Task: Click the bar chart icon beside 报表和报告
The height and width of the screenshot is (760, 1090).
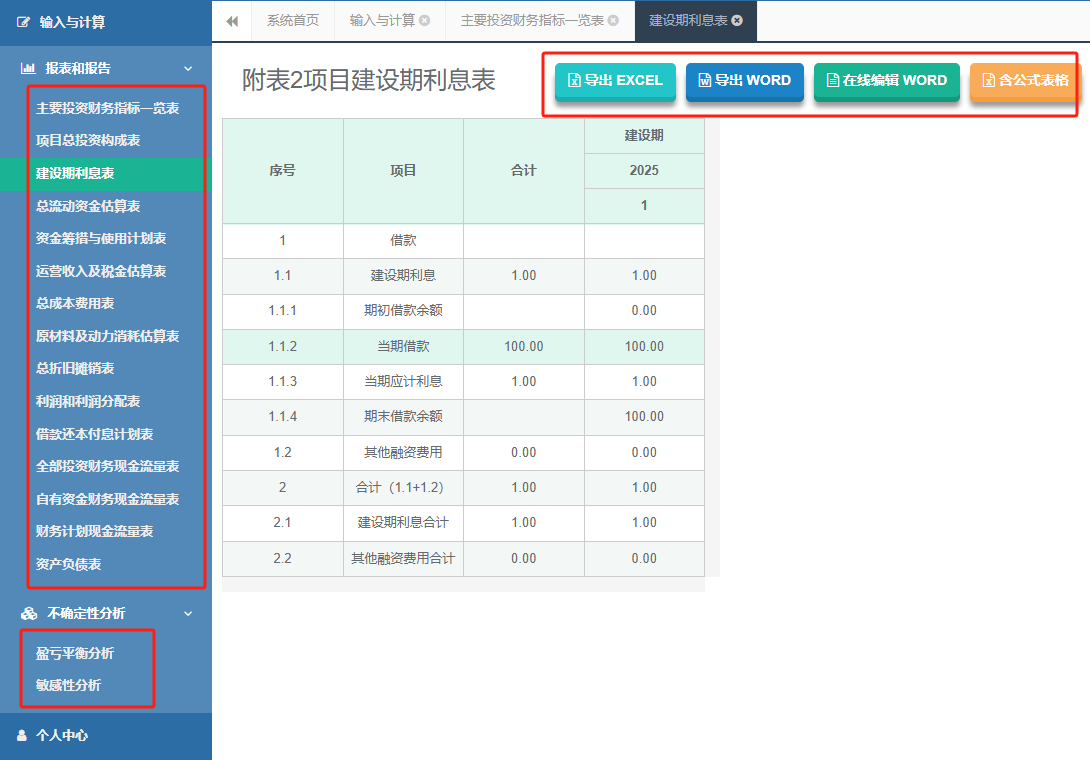Action: click(x=30, y=68)
